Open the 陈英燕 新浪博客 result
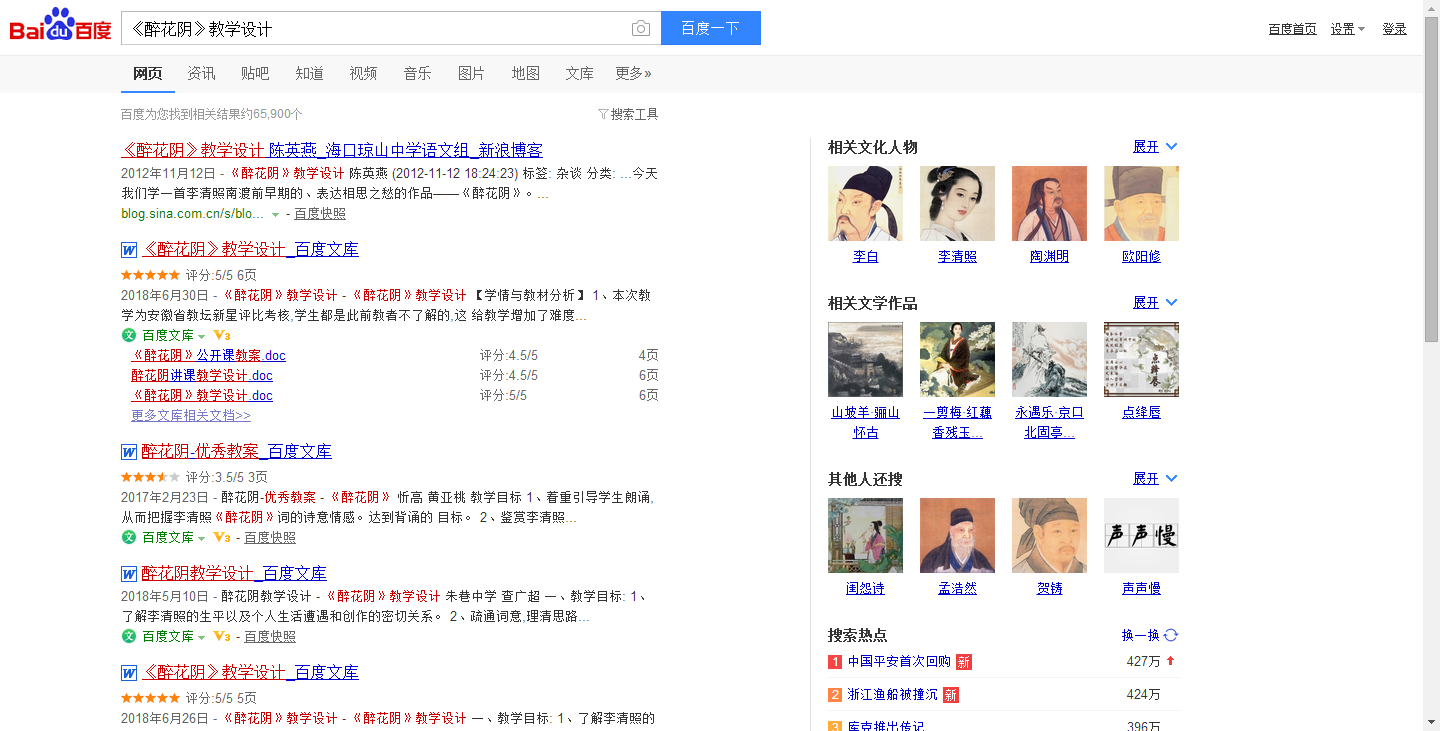 (332, 150)
